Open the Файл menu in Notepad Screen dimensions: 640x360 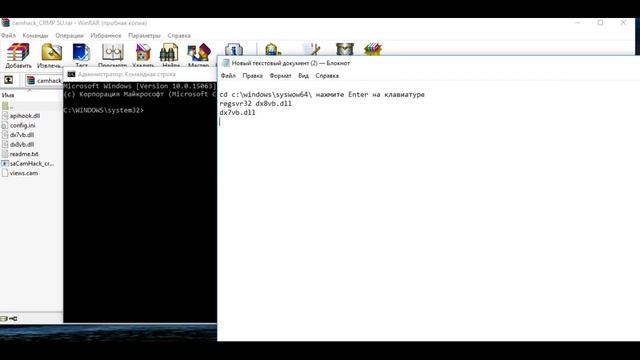[228, 76]
